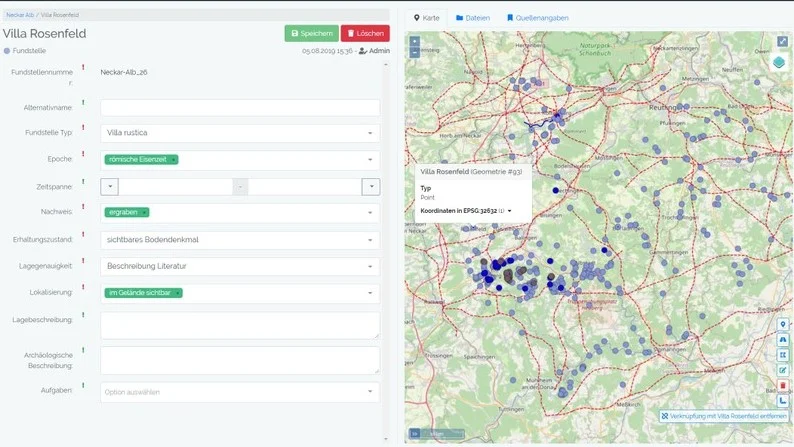Expand coordinates in EPSG:32632 popup
The image size is (794, 447).
pos(510,211)
